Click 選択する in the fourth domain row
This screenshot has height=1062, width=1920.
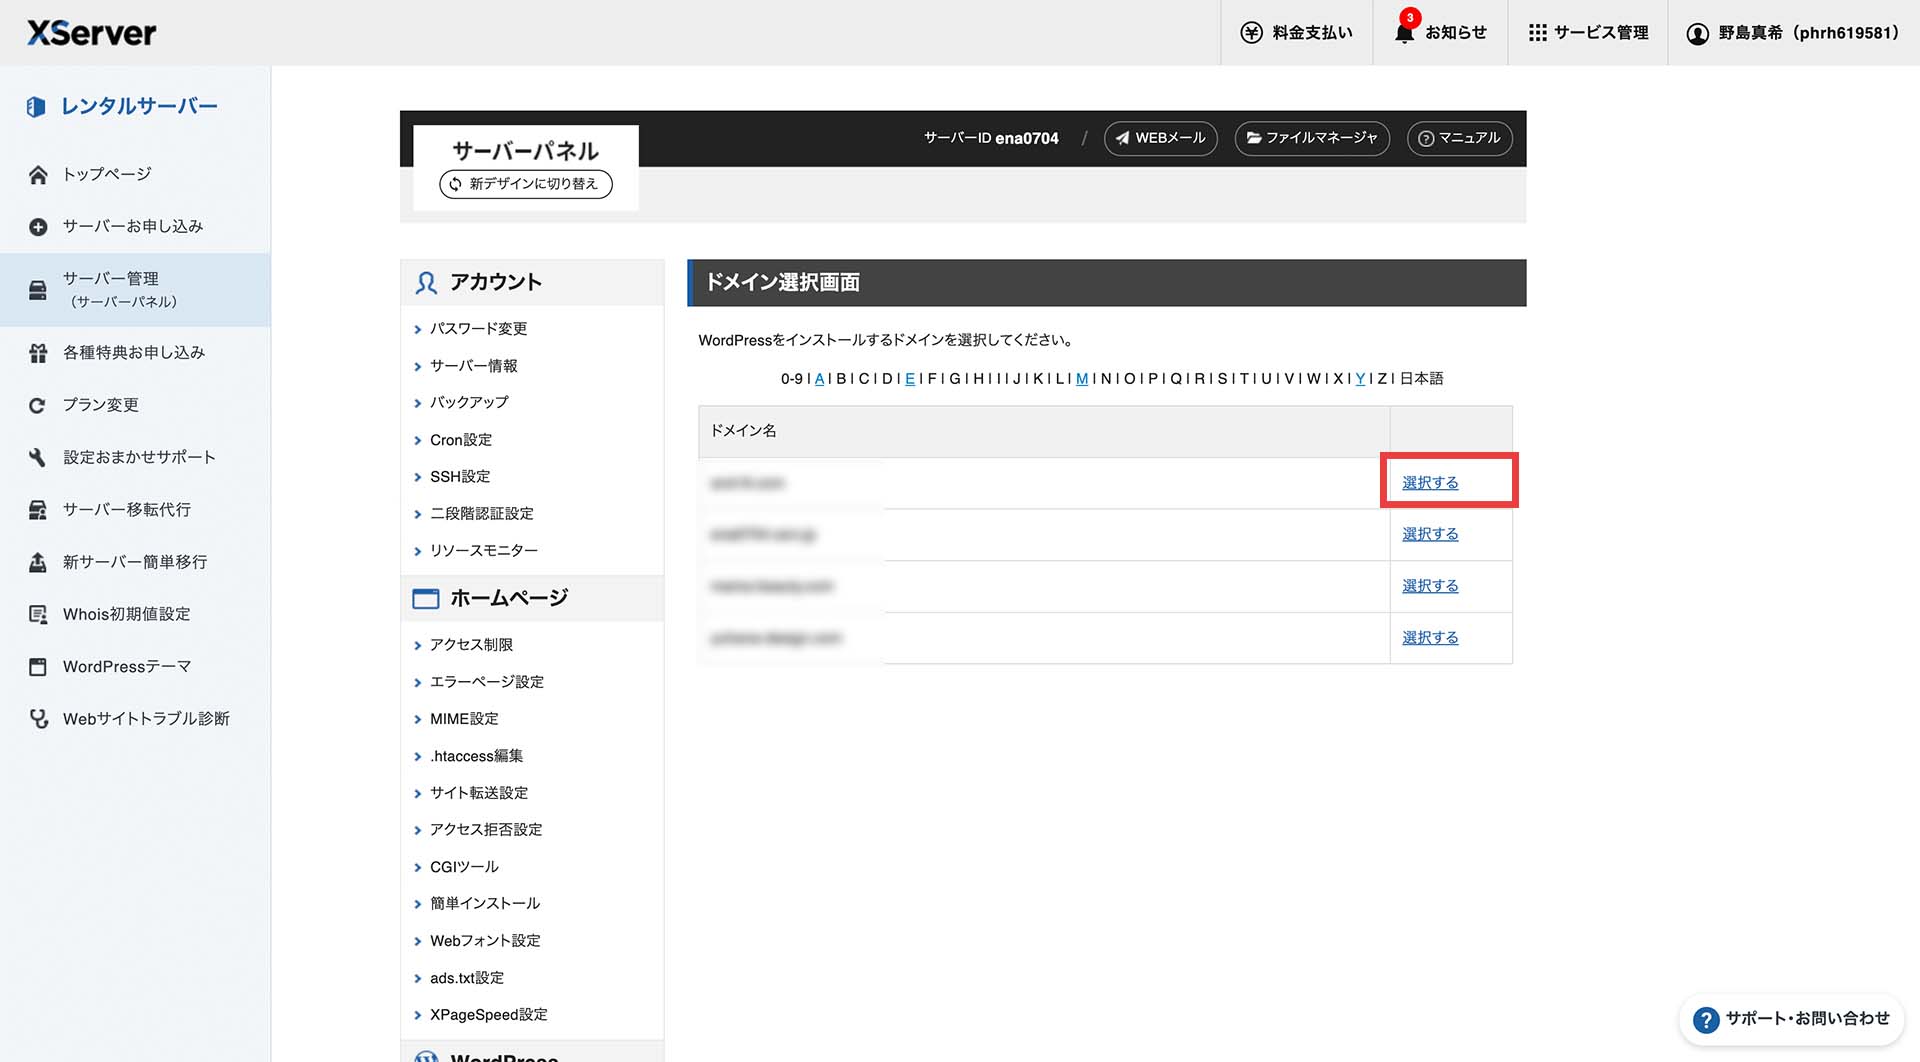[1430, 638]
